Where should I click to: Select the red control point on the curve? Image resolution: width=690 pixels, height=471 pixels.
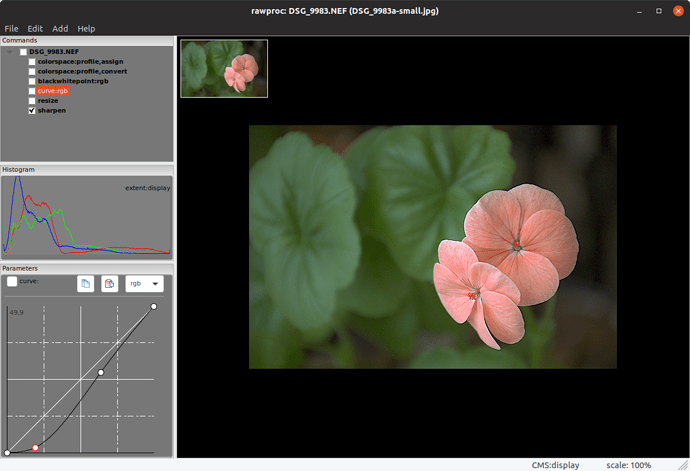pyautogui.click(x=36, y=447)
